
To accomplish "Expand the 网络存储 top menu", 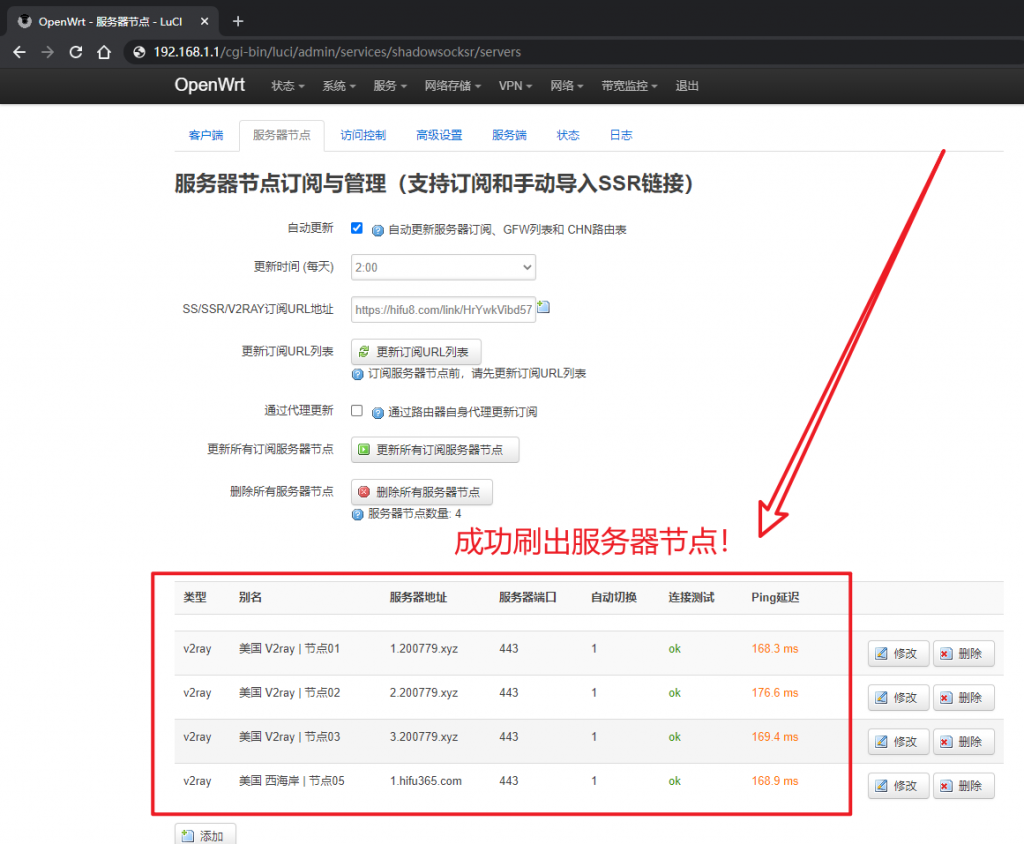I will [453, 86].
